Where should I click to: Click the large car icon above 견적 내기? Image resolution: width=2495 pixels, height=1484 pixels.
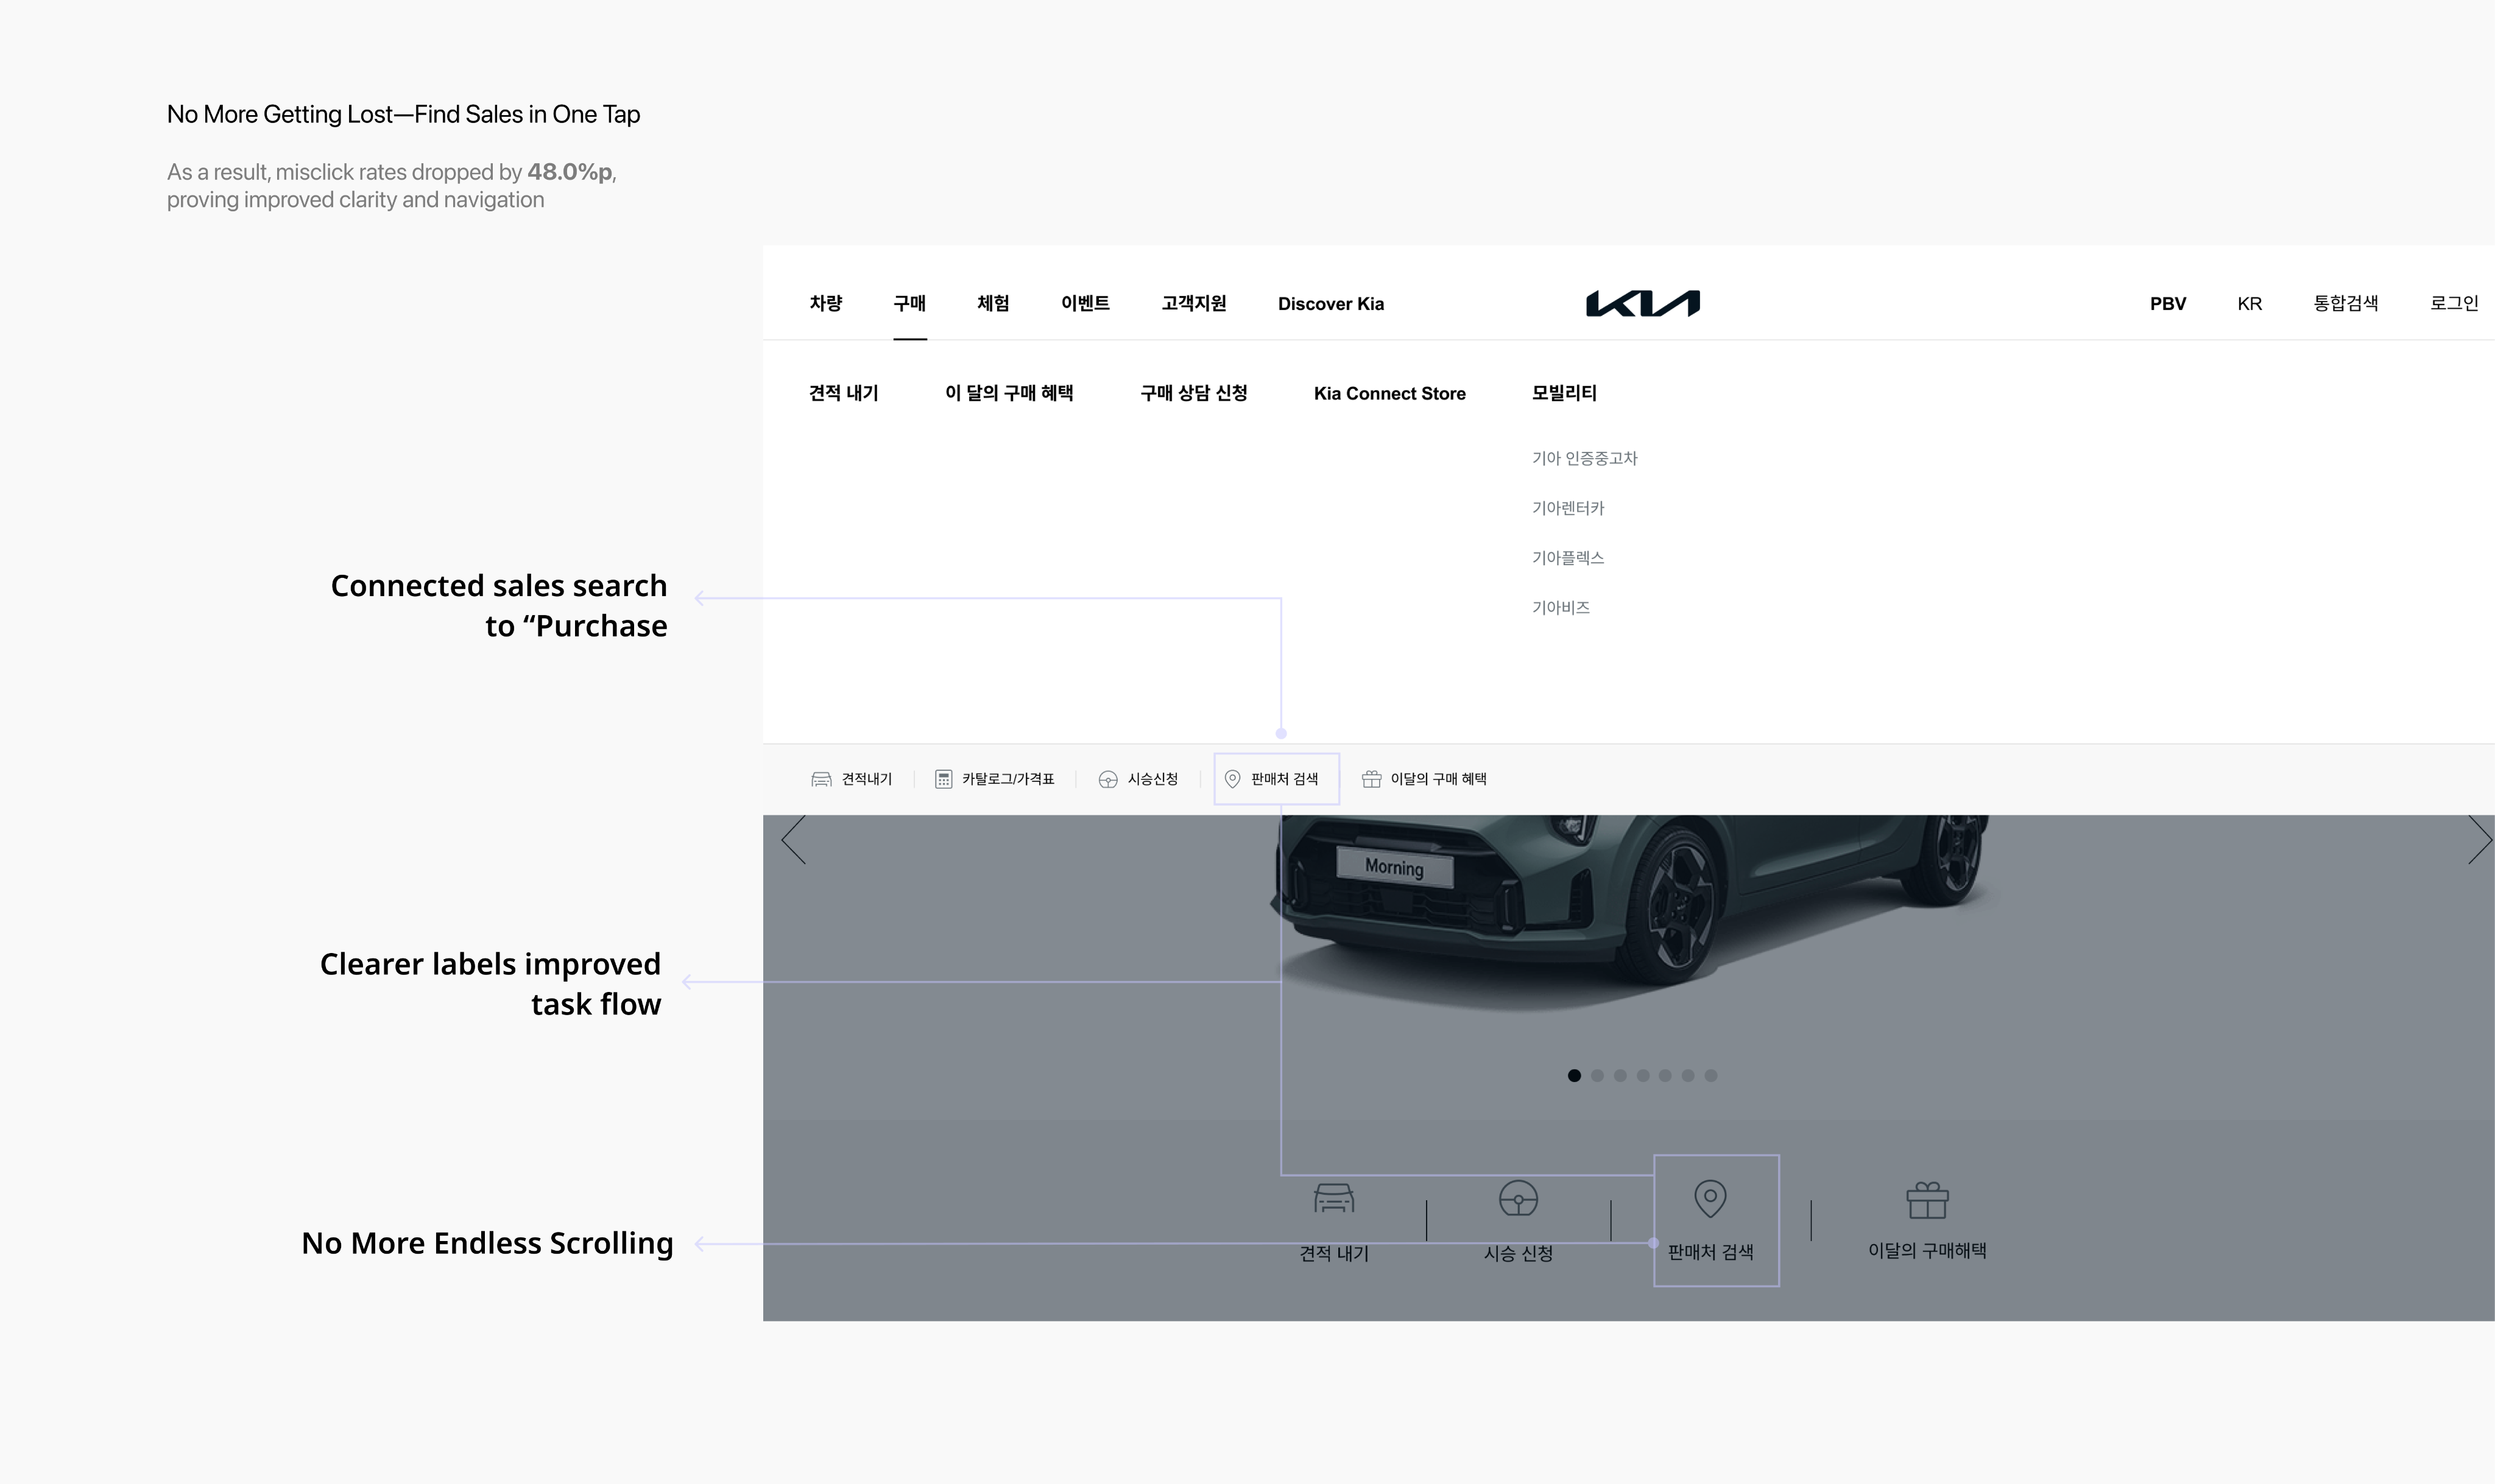(x=1333, y=1198)
